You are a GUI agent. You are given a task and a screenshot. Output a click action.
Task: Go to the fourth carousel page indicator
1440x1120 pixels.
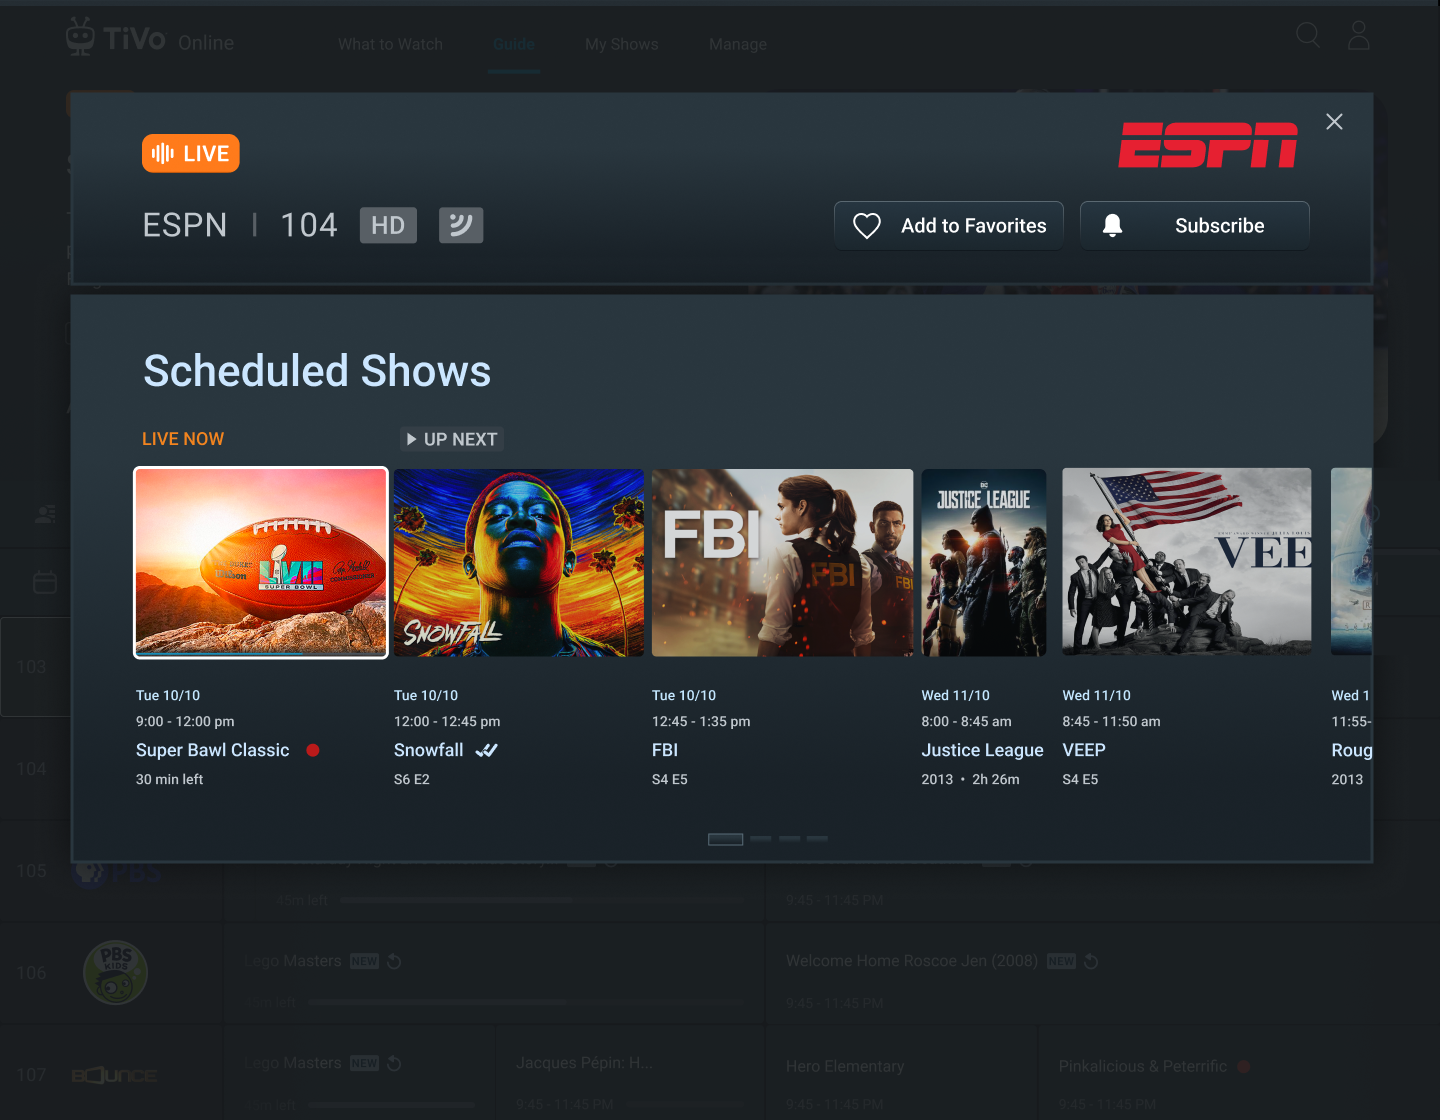pos(818,839)
